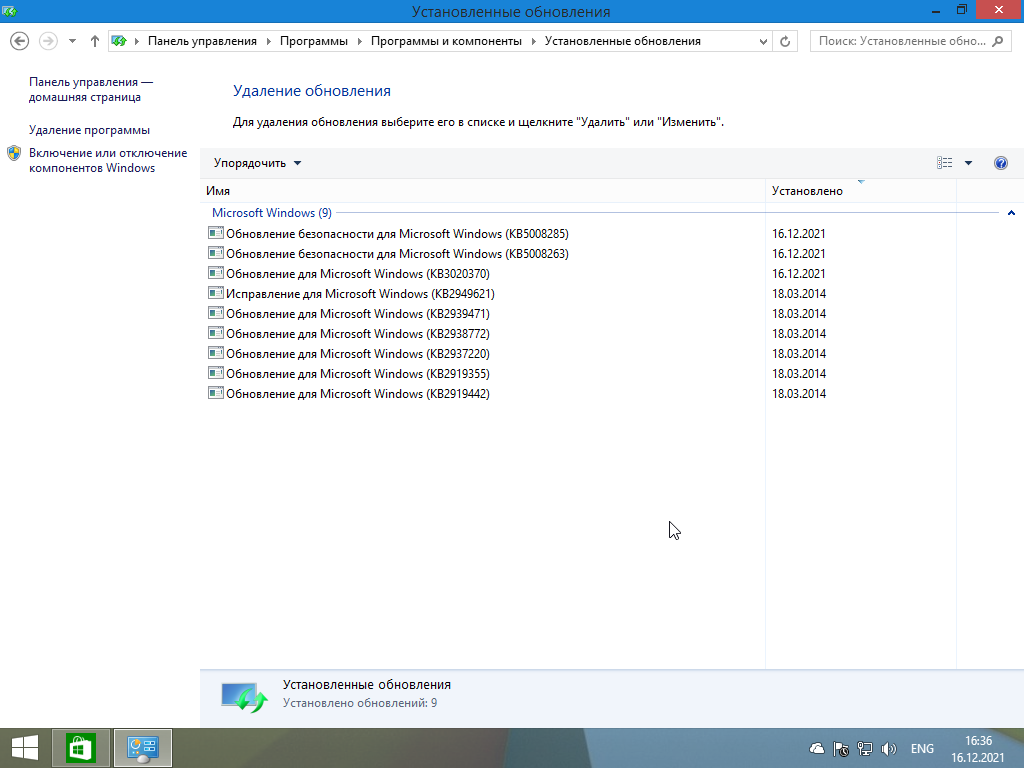Click the address bar Control Panel icon
Image resolution: width=1024 pixels, height=768 pixels.
tap(119, 41)
